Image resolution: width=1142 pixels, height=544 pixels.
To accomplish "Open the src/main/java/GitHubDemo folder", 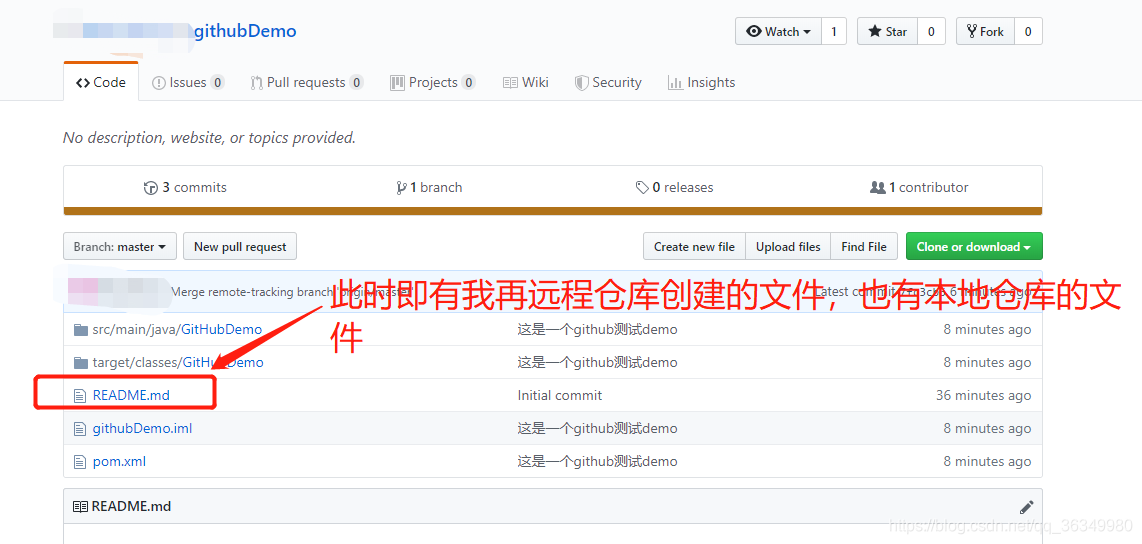I will click(x=177, y=329).
